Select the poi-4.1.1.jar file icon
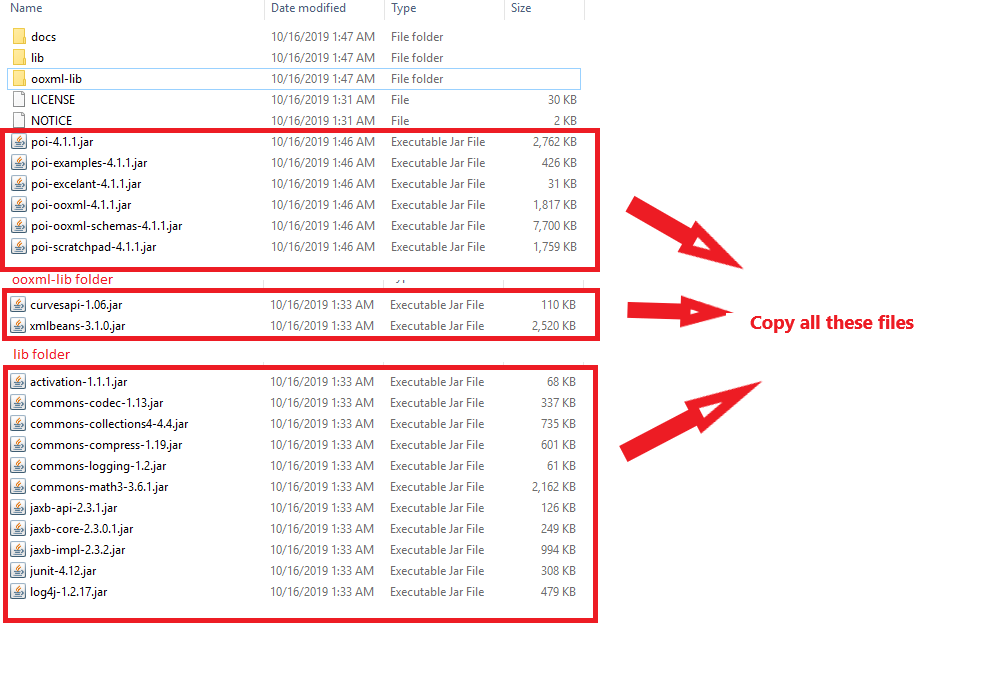 [x=19, y=142]
